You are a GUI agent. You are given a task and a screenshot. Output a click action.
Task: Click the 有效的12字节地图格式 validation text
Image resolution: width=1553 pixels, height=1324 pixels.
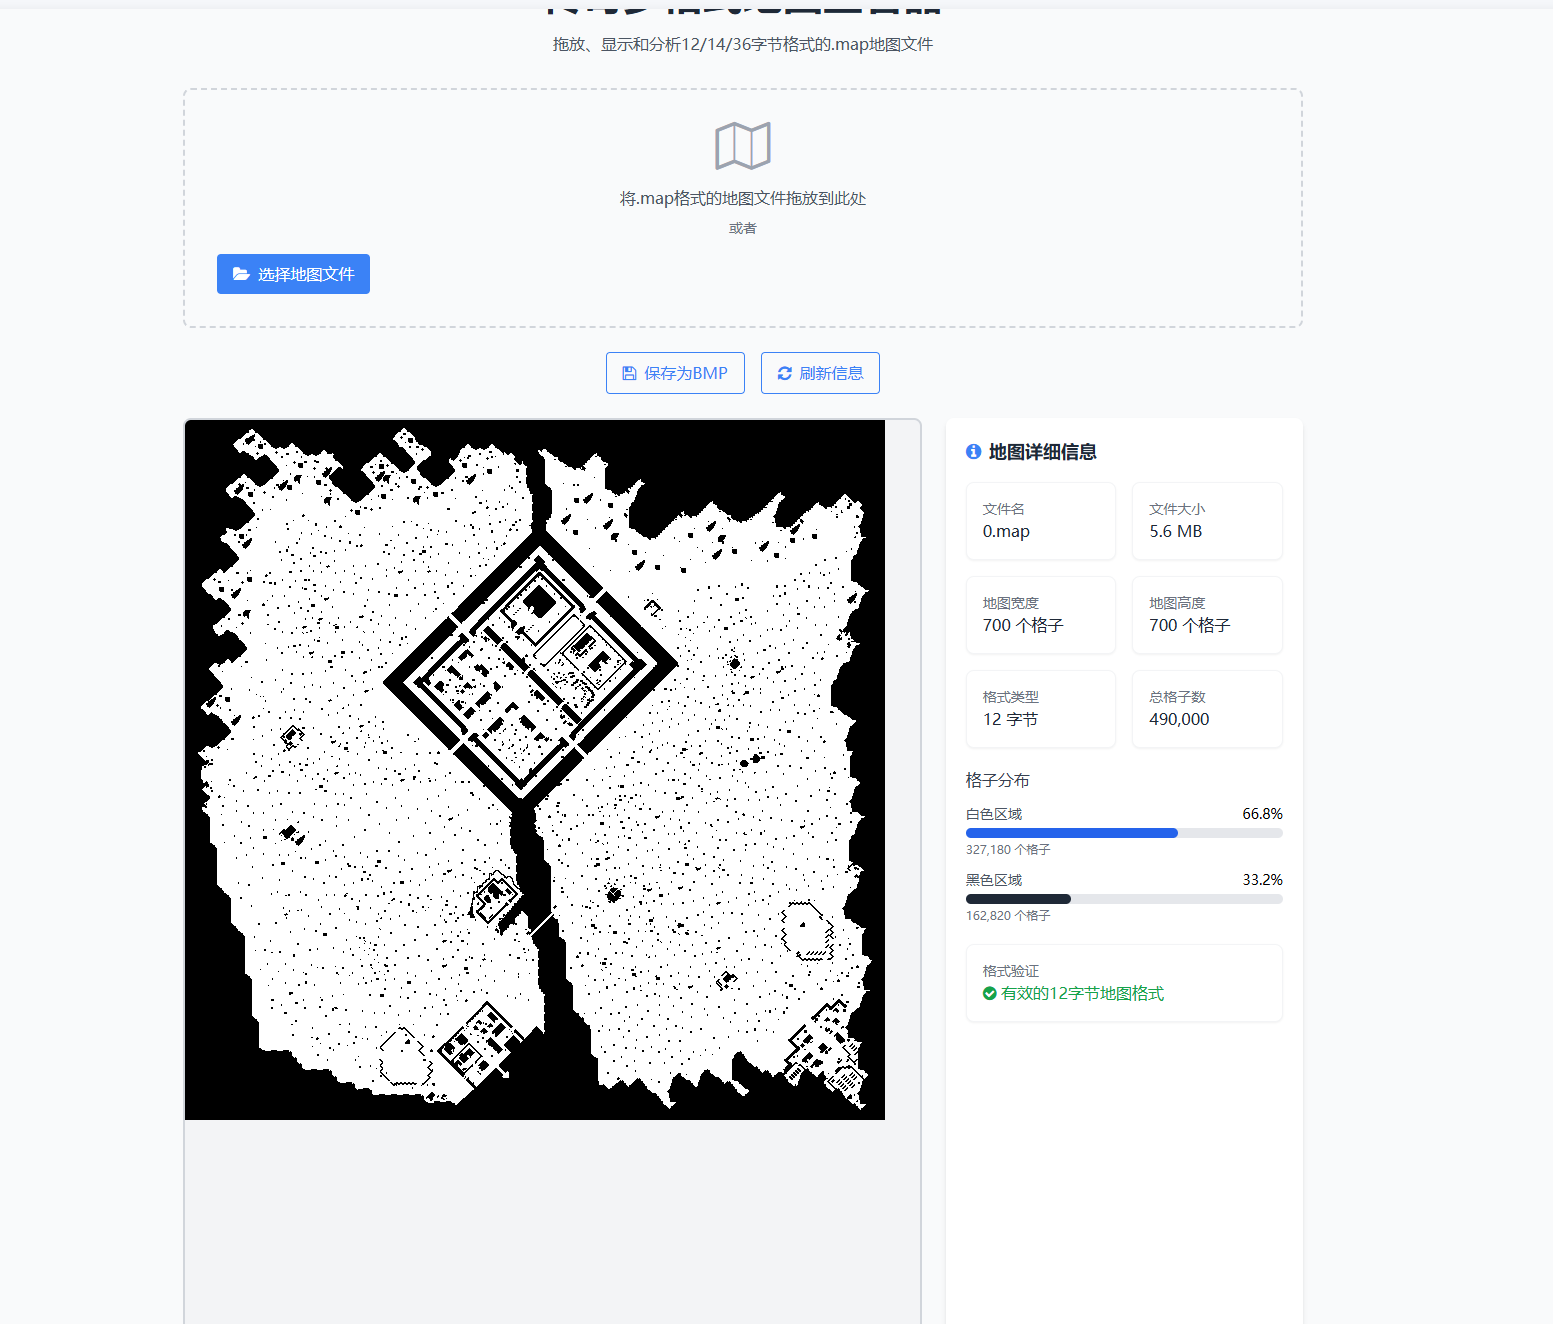point(1082,993)
